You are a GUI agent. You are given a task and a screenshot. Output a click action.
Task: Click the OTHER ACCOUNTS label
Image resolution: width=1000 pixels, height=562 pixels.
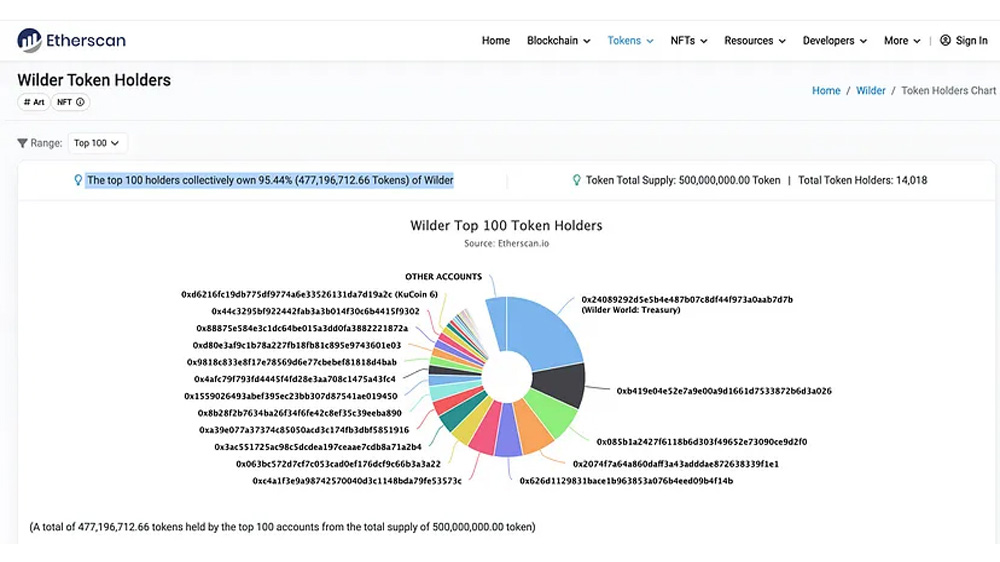pyautogui.click(x=443, y=276)
